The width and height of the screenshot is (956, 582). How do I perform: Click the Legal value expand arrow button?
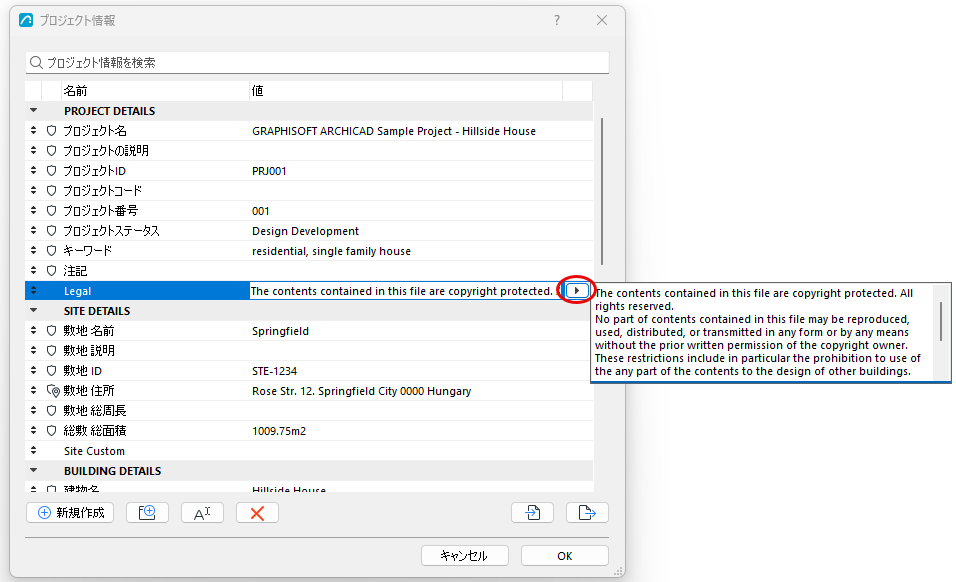point(577,291)
